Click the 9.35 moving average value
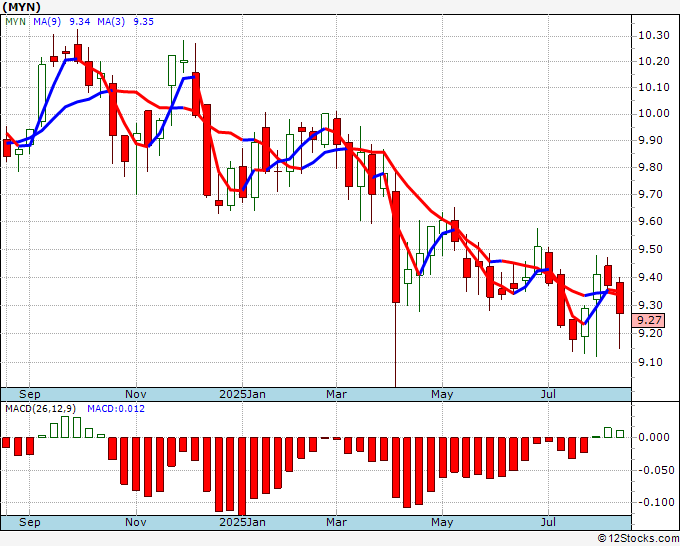The image size is (680, 546). point(144,22)
